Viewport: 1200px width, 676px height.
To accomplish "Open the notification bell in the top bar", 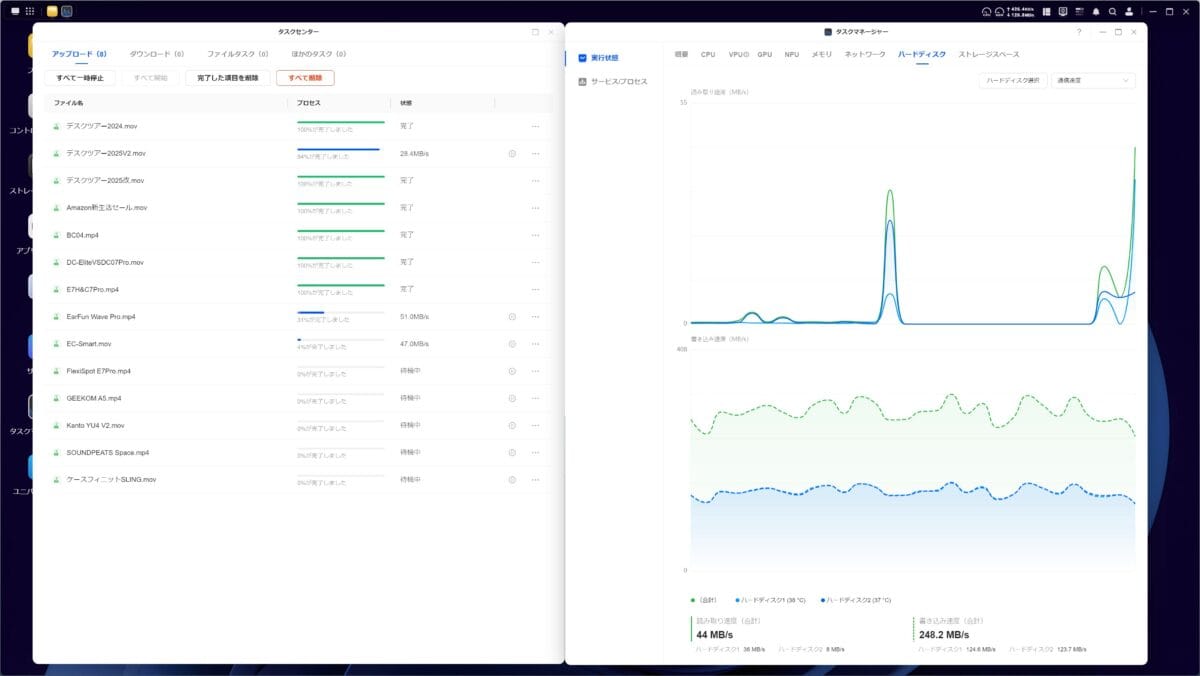I will 1095,11.
